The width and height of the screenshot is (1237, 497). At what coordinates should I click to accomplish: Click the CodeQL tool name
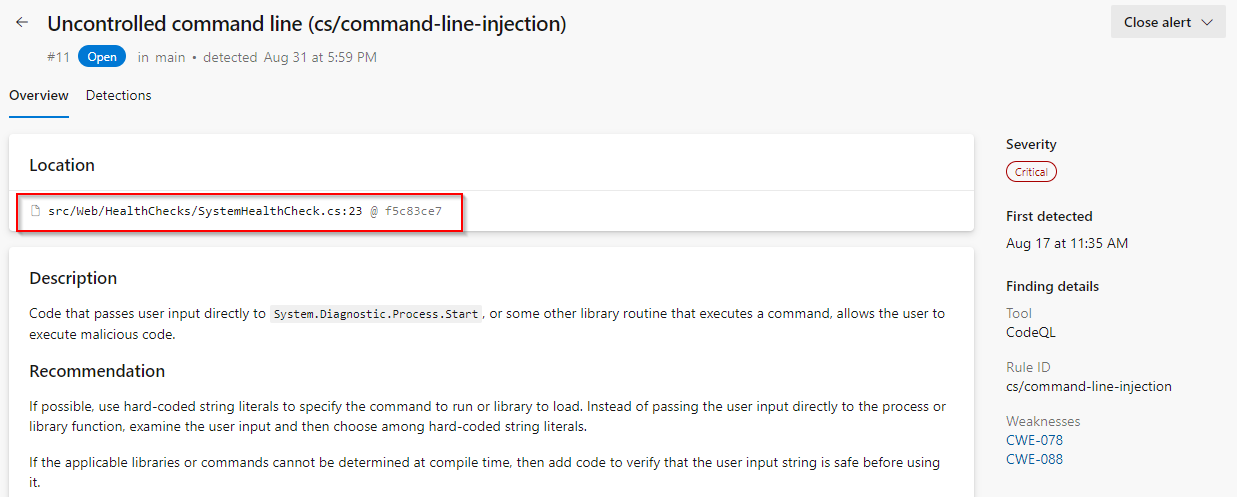pos(1031,332)
